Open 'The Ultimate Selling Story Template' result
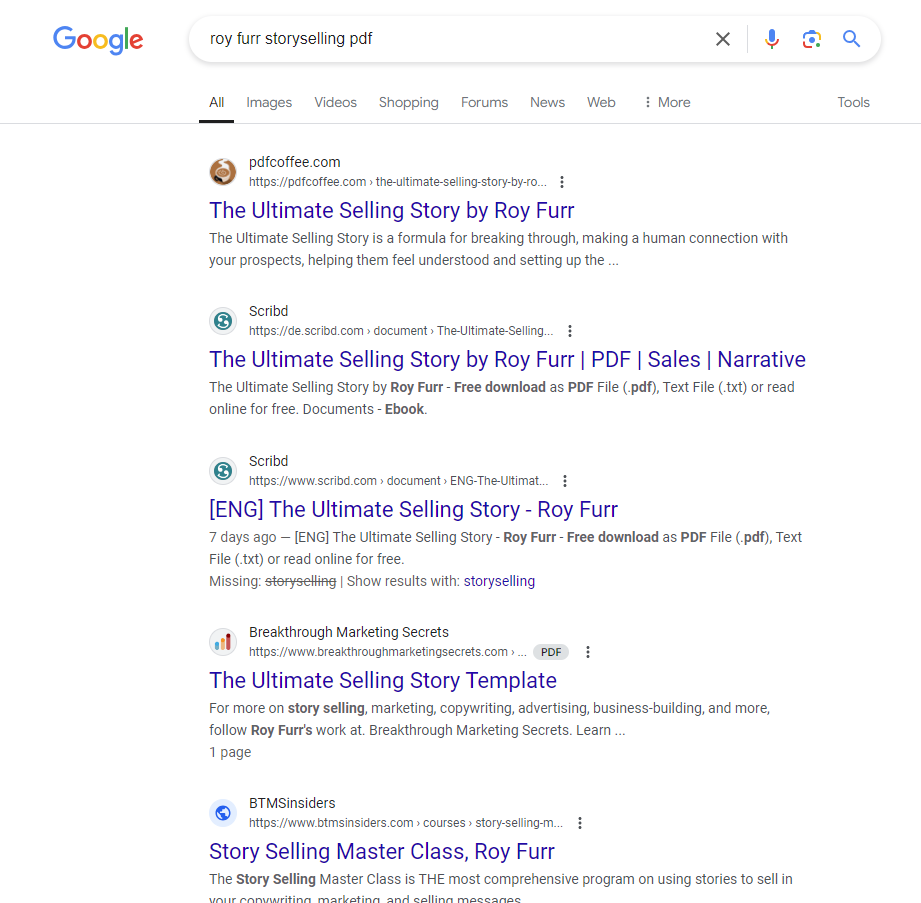921x903 pixels. (x=383, y=680)
